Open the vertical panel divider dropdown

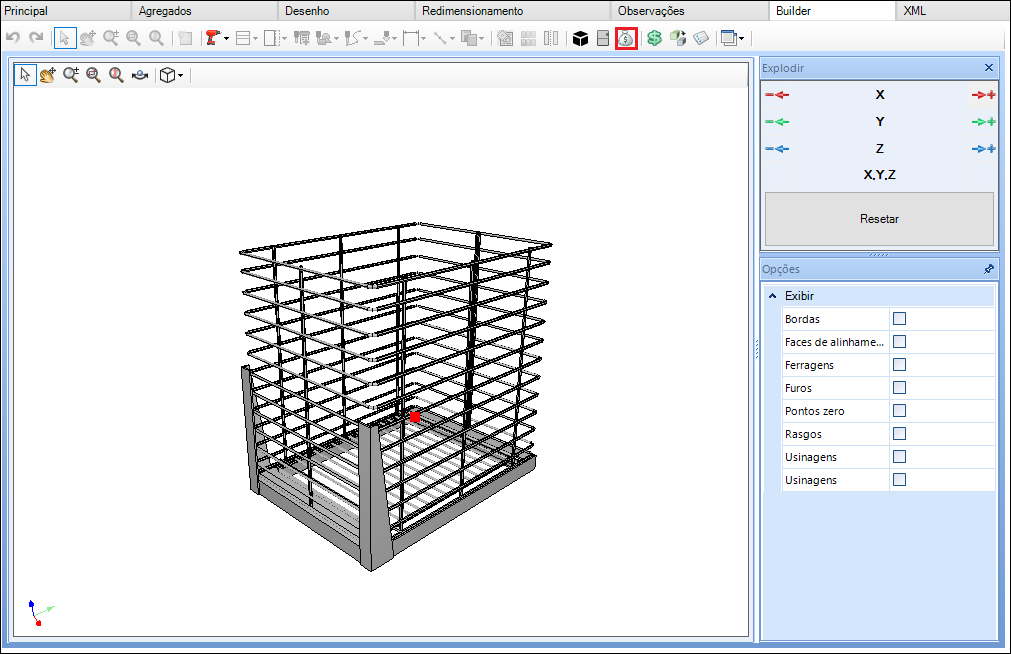pos(284,39)
